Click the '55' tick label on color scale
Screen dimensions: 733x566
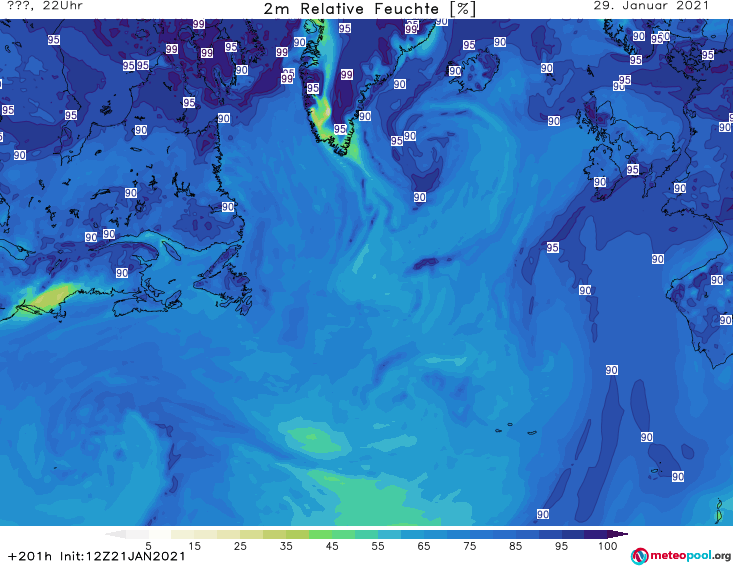coord(378,546)
